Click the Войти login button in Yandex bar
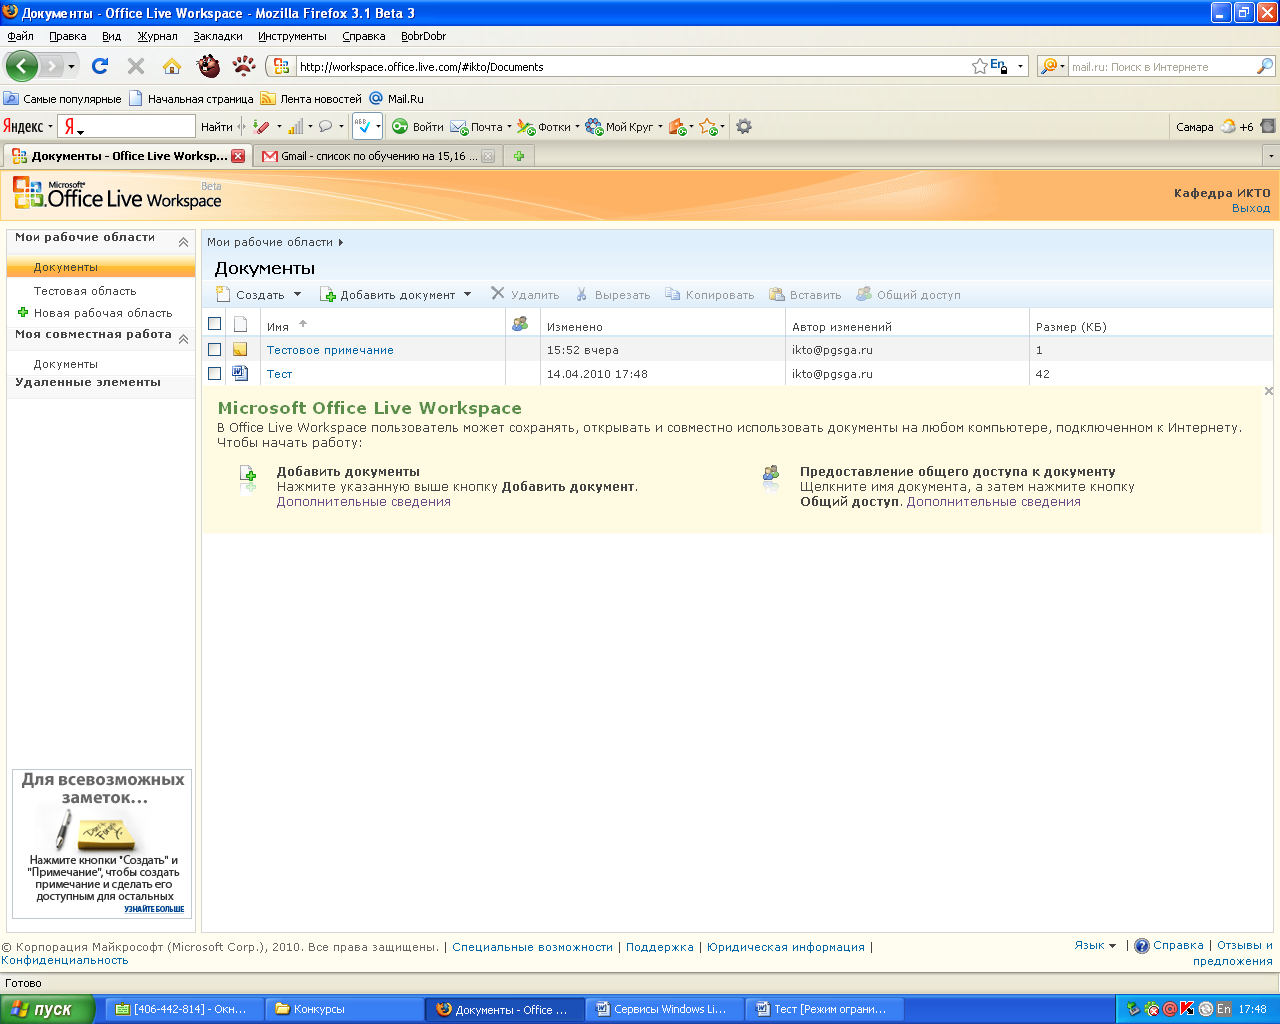This screenshot has width=1280, height=1024. [418, 126]
